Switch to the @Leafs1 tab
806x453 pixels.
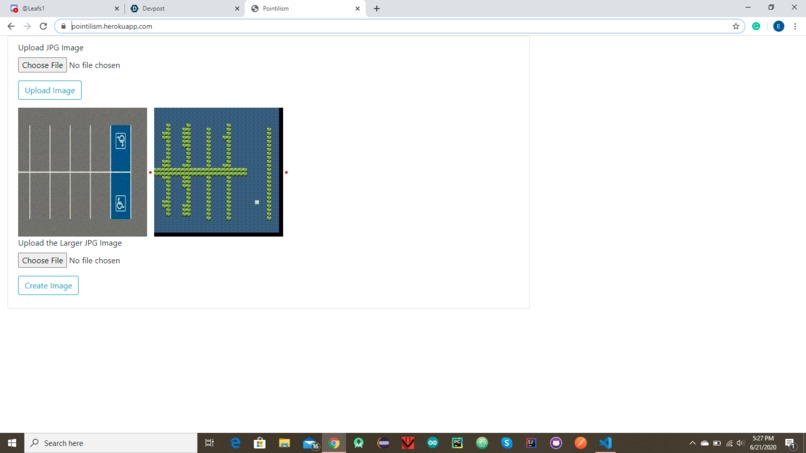tap(62, 8)
